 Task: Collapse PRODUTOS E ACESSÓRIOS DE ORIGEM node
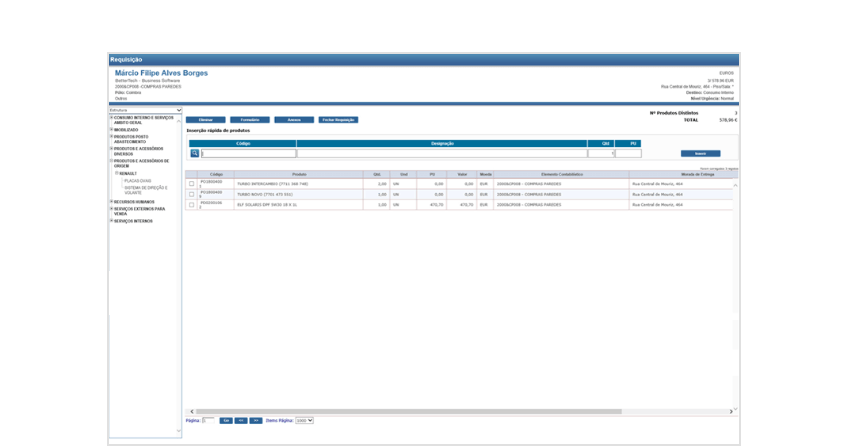pos(111,161)
